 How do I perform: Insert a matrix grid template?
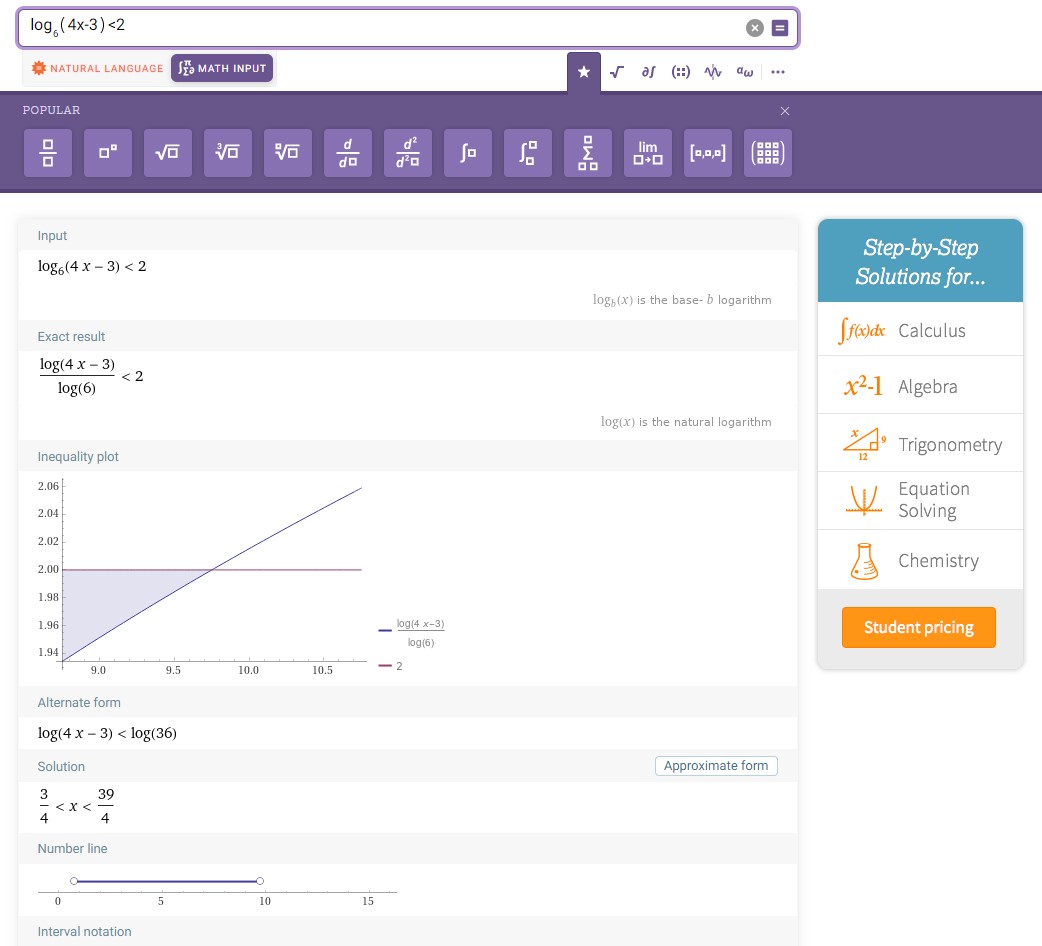click(x=768, y=153)
